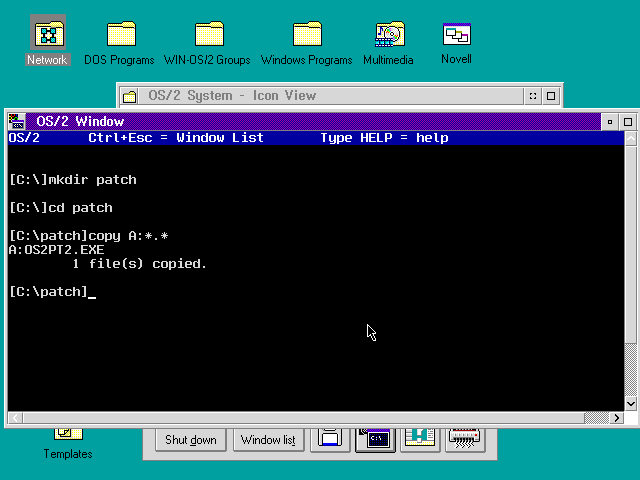
Task: Hide the OS/2 System Icon View window
Action: (x=533, y=96)
